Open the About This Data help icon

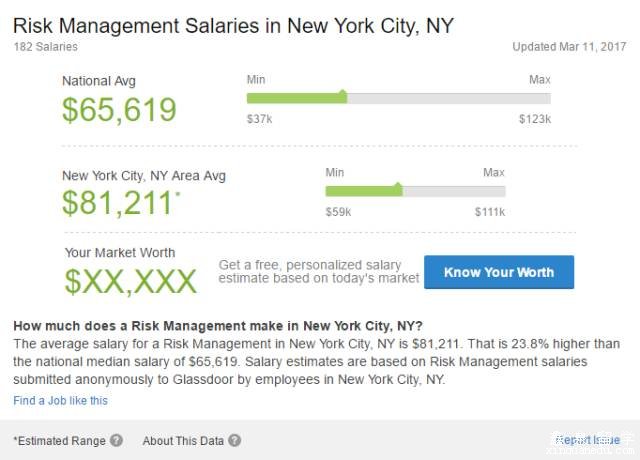[234, 440]
